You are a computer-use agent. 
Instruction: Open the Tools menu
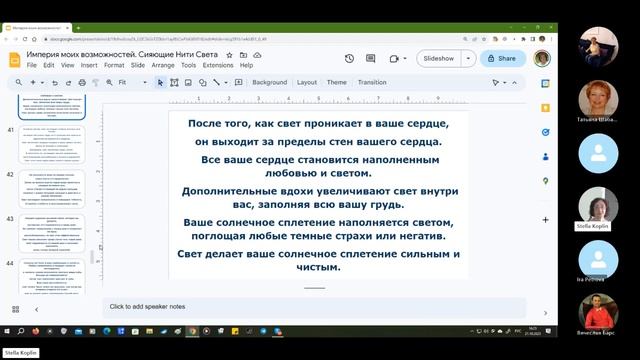point(189,65)
